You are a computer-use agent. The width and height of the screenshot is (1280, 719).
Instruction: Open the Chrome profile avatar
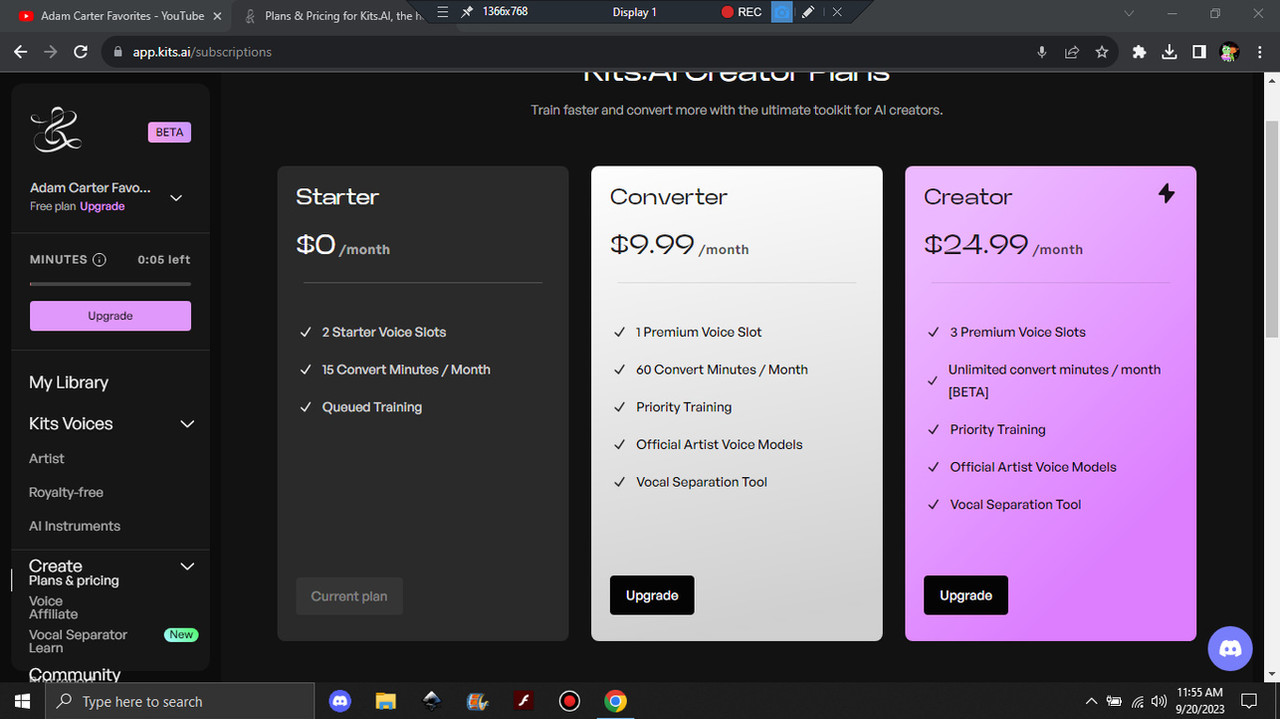tap(1230, 52)
